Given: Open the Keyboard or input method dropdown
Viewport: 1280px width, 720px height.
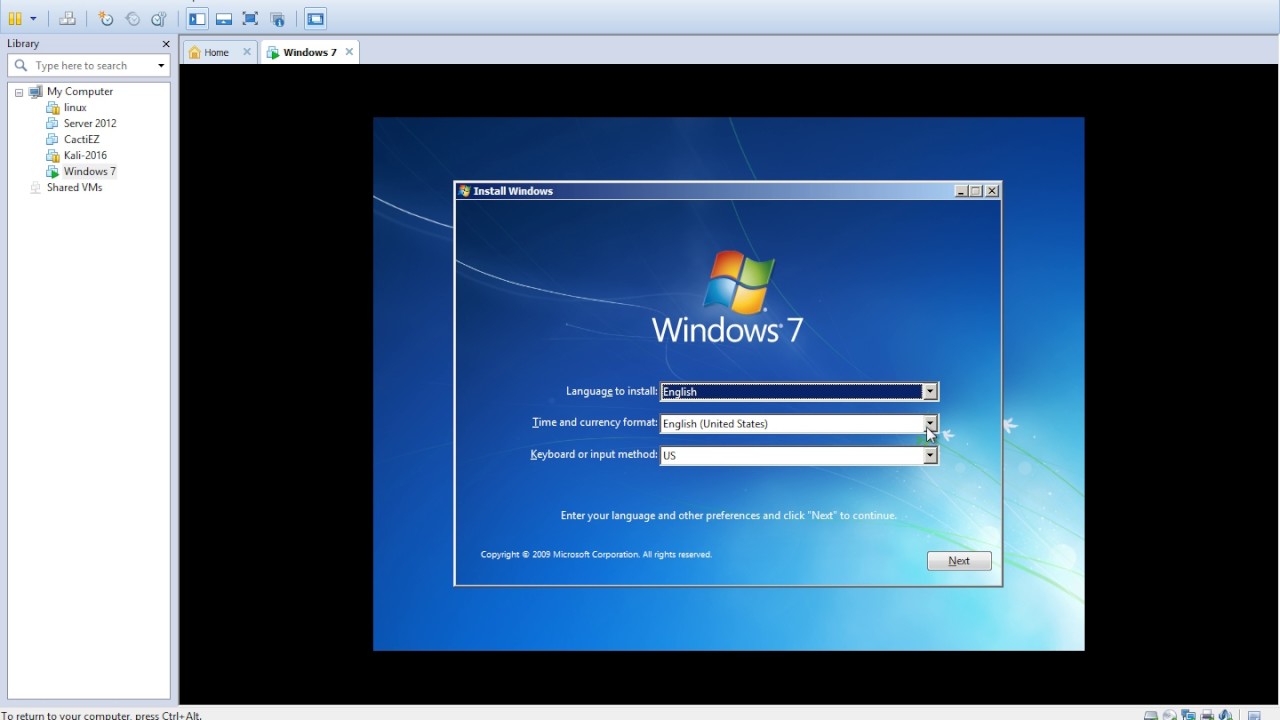Looking at the screenshot, I should tap(930, 456).
